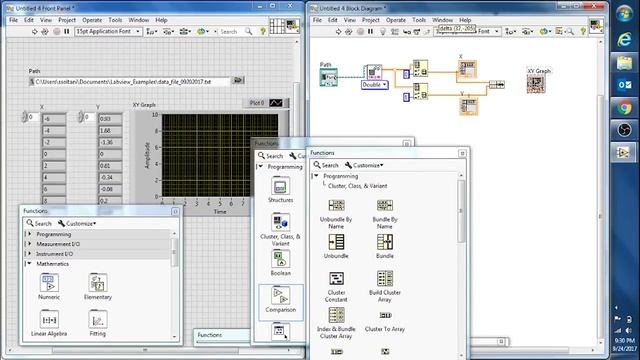Select the Unbundle By Name function
Viewport: 640px width, 360px height.
[x=336, y=214]
